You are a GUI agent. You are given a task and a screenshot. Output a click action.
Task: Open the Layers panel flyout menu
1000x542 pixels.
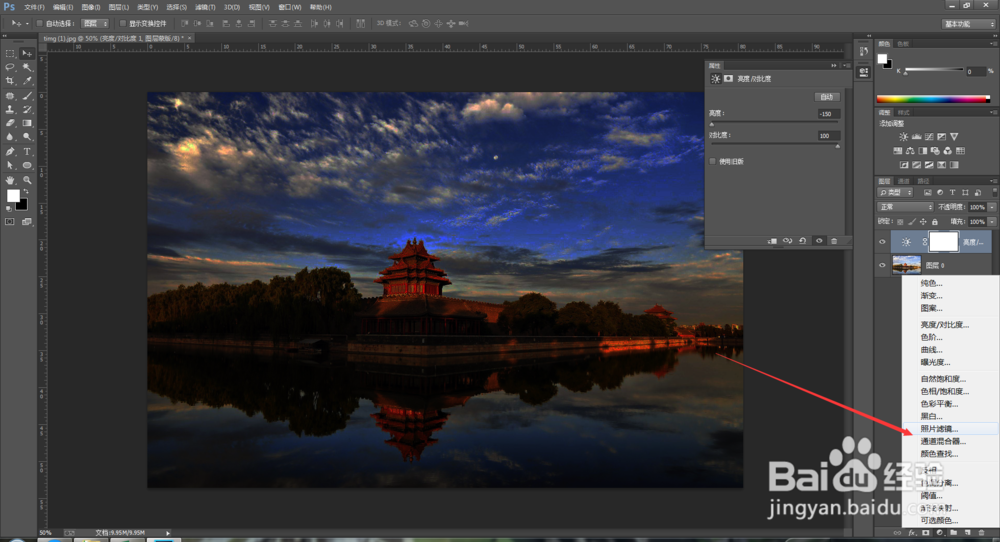click(x=992, y=181)
